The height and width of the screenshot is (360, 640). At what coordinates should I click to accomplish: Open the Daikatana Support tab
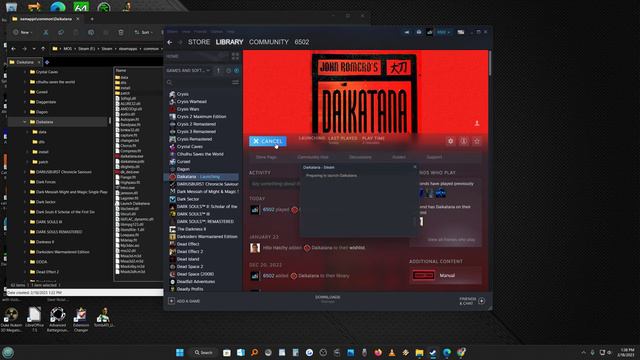click(434, 157)
